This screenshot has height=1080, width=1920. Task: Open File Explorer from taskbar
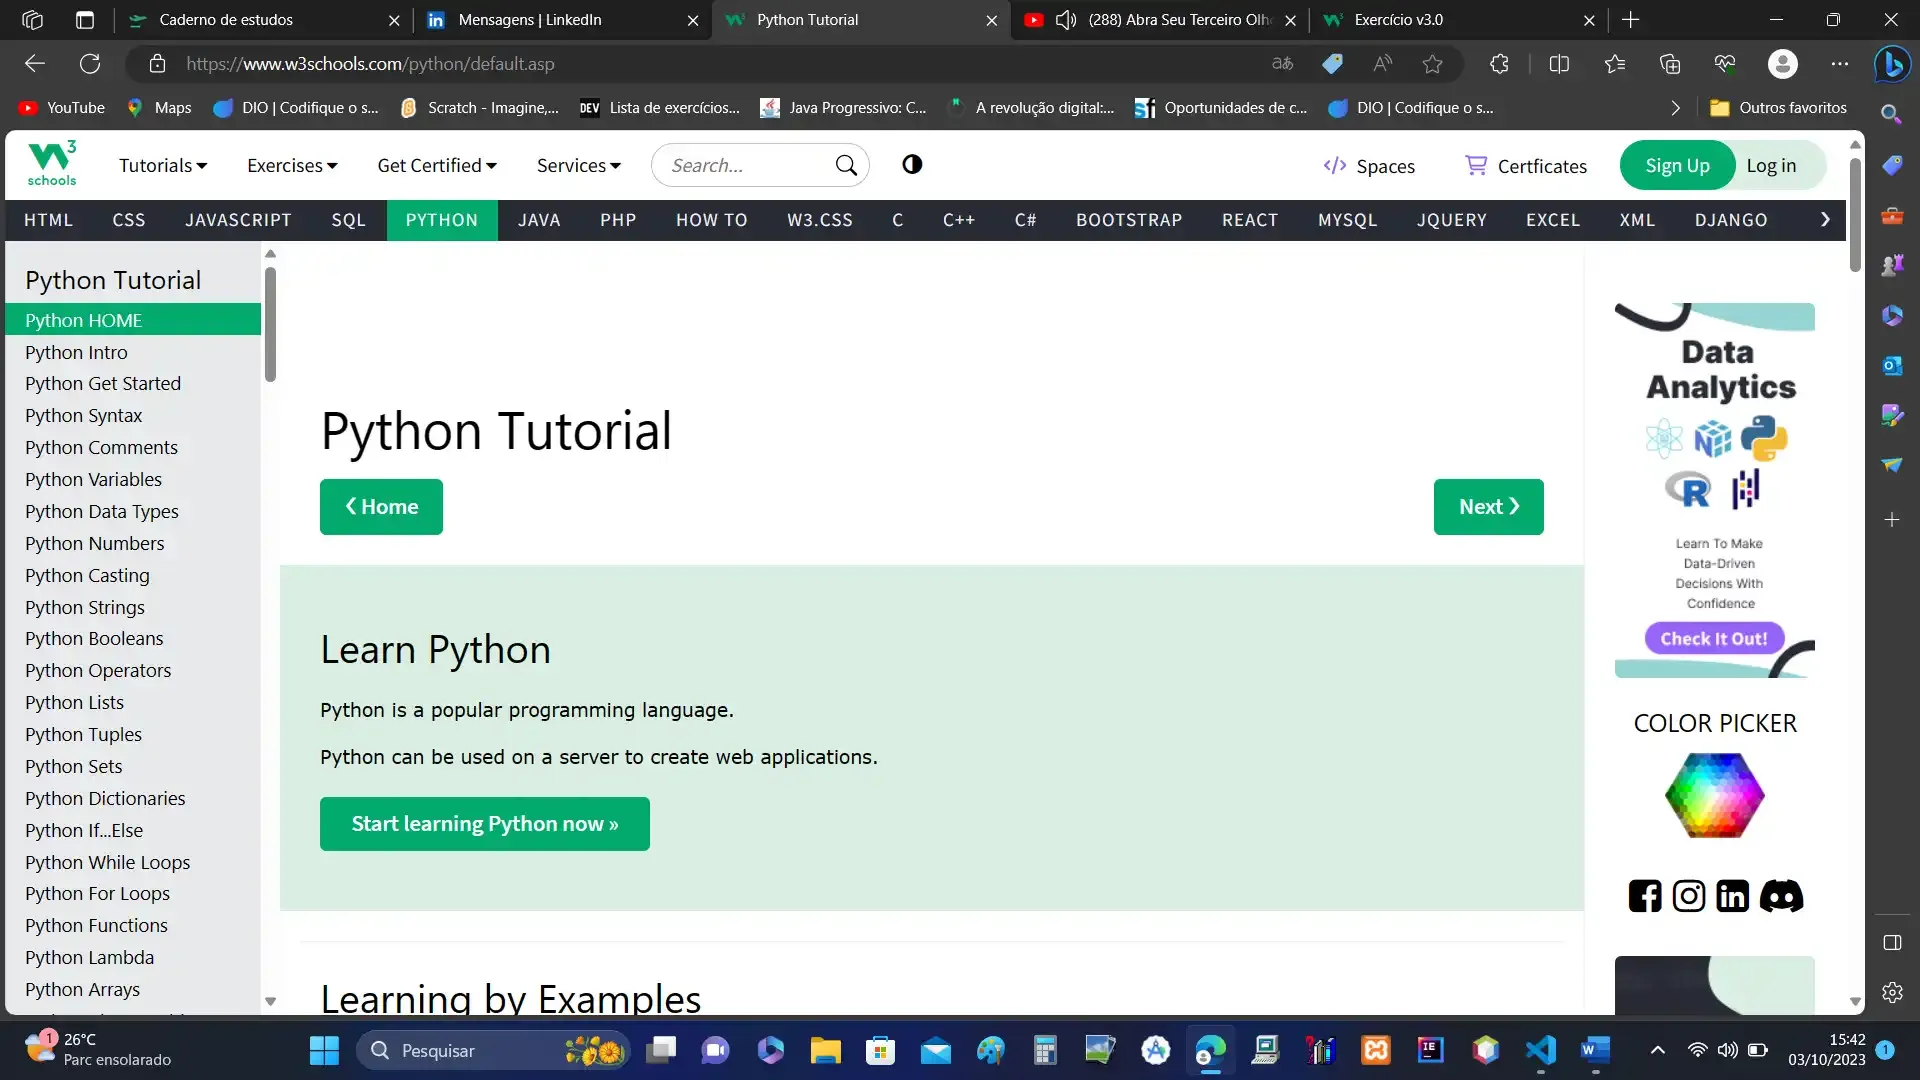click(x=826, y=1050)
